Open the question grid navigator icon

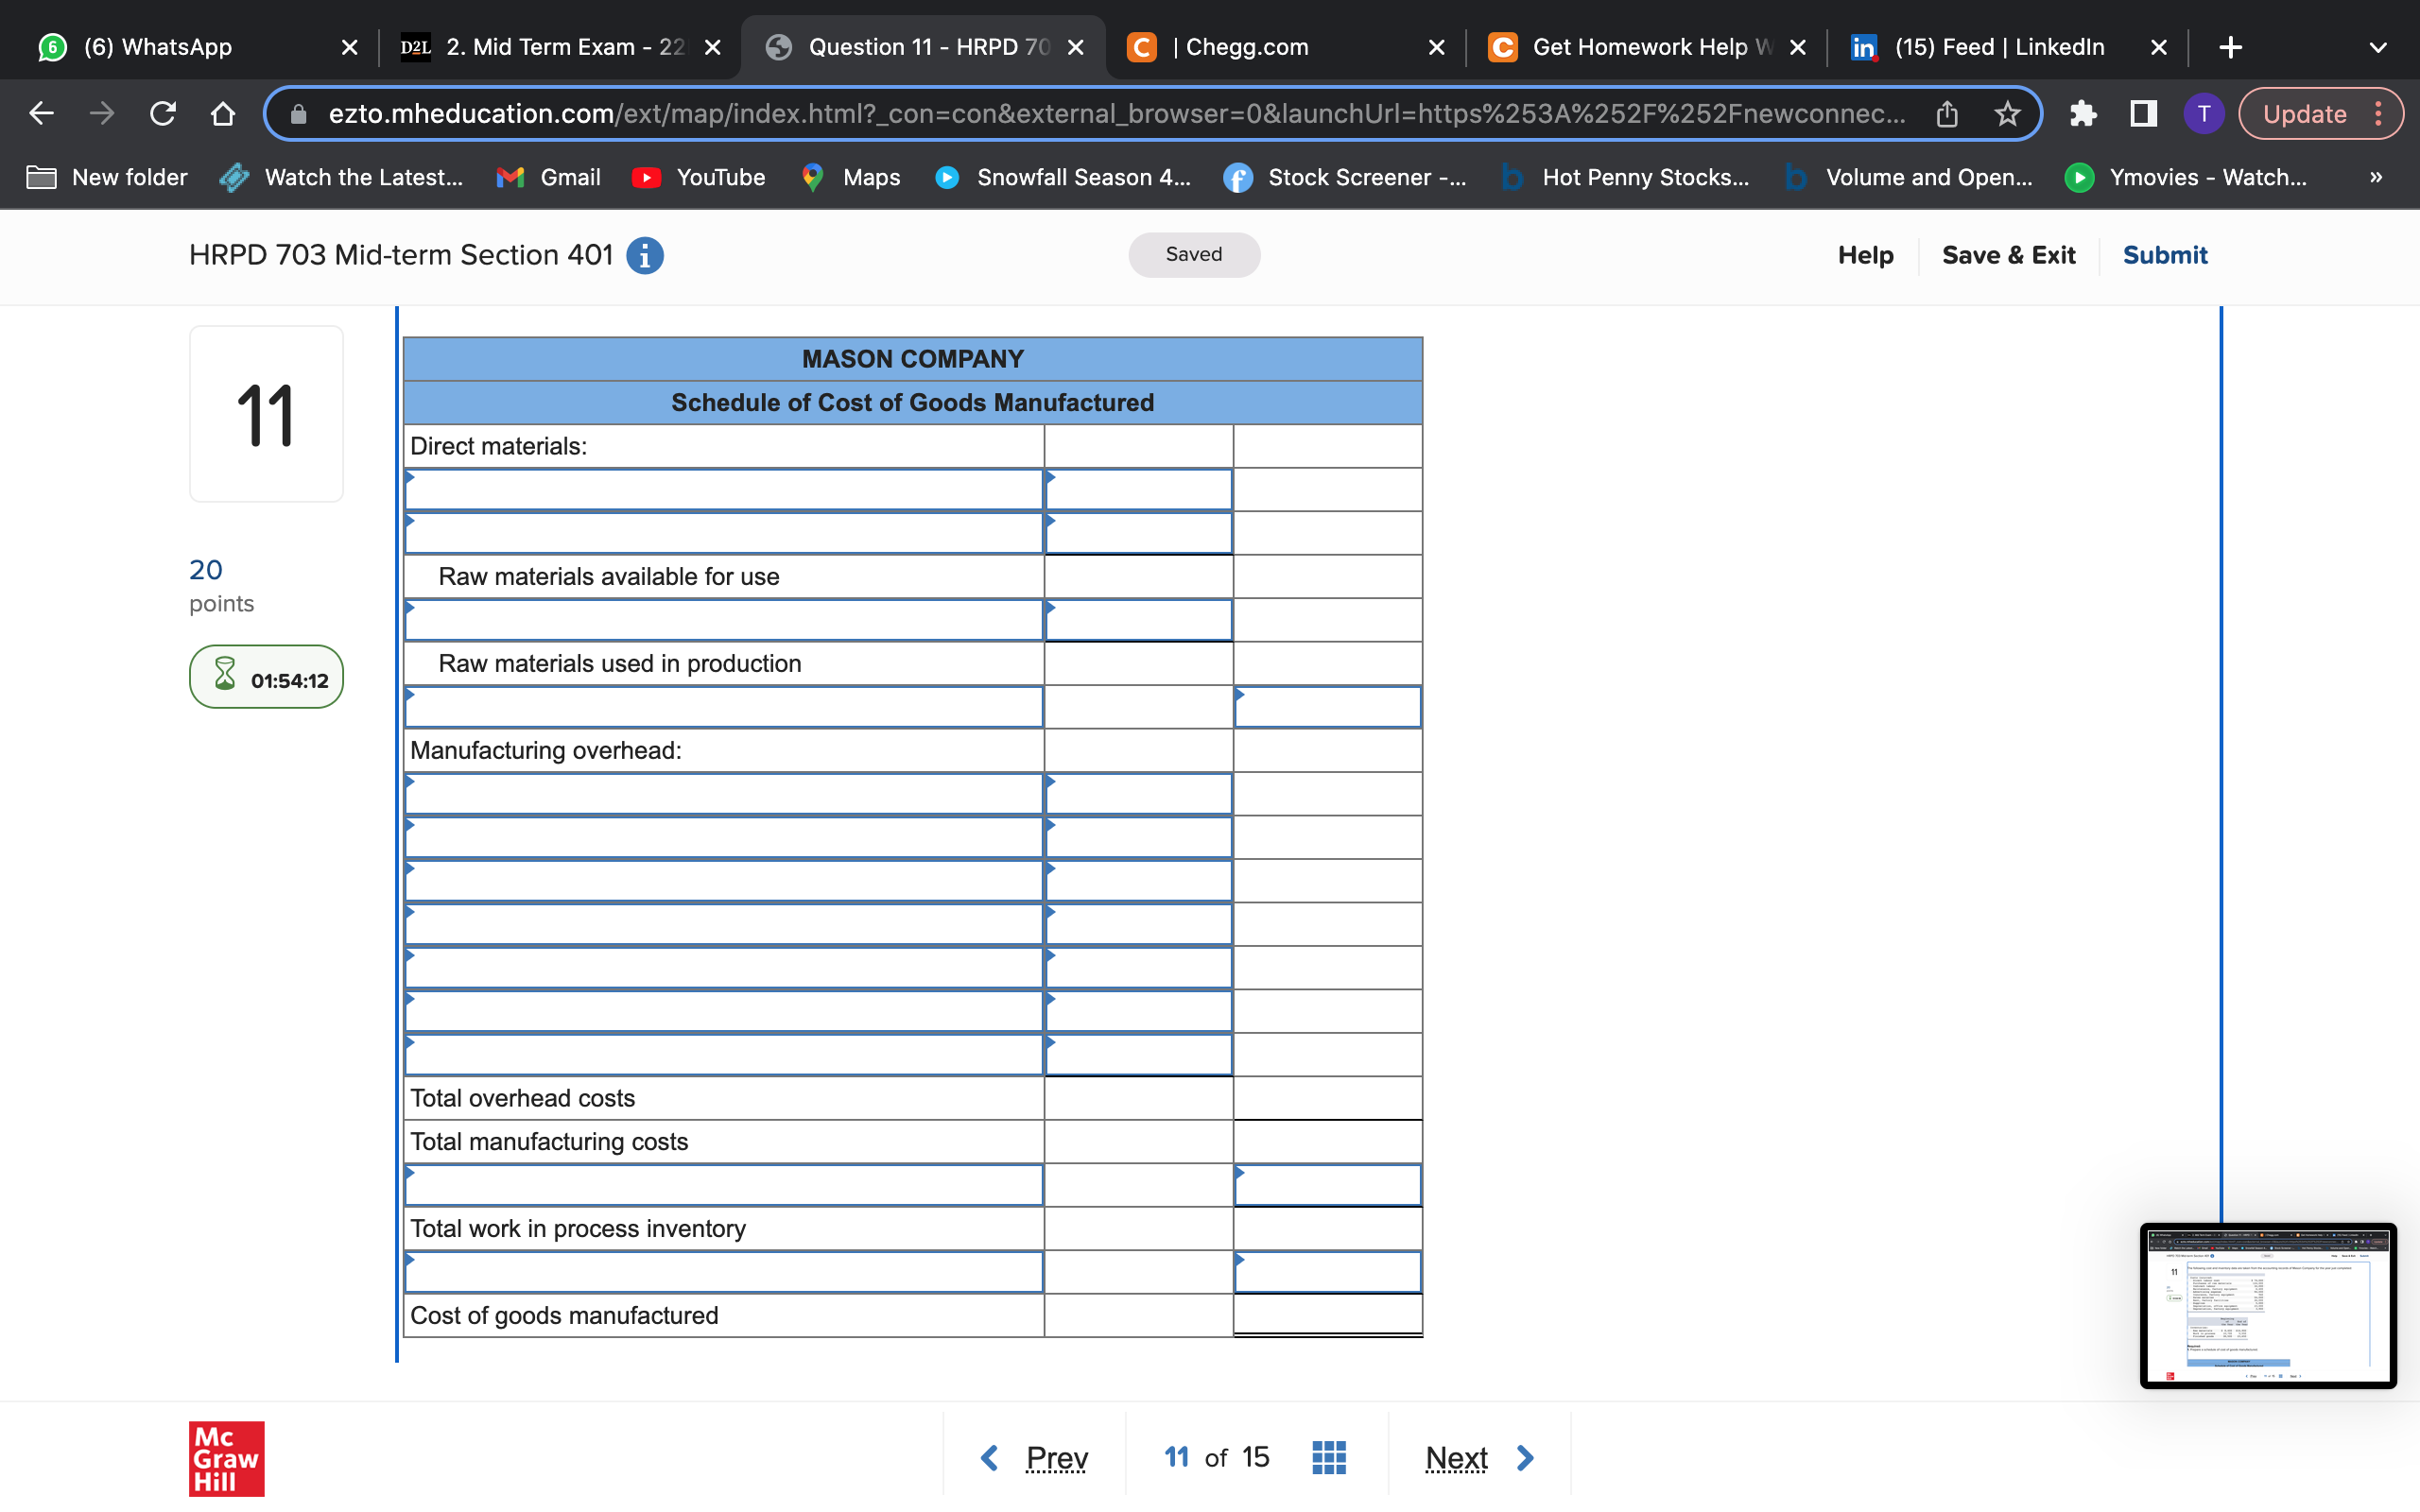click(x=1328, y=1457)
